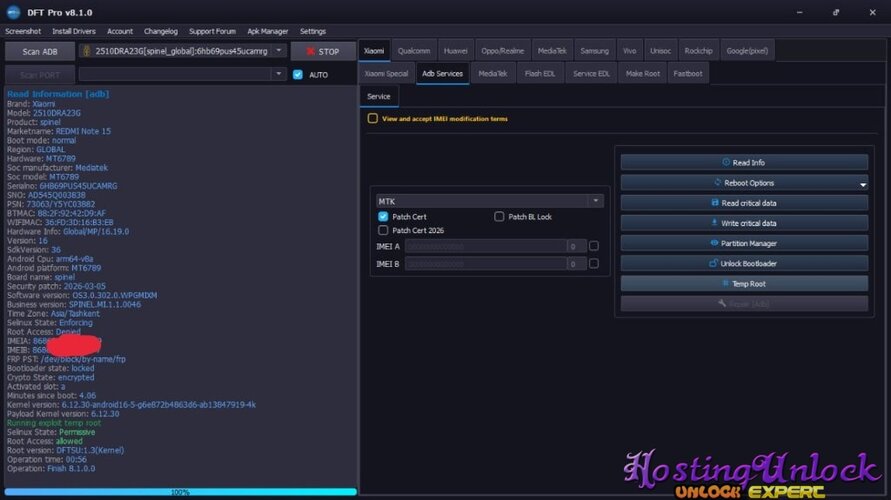
Task: Switch to the Huawei tab
Action: (455, 51)
